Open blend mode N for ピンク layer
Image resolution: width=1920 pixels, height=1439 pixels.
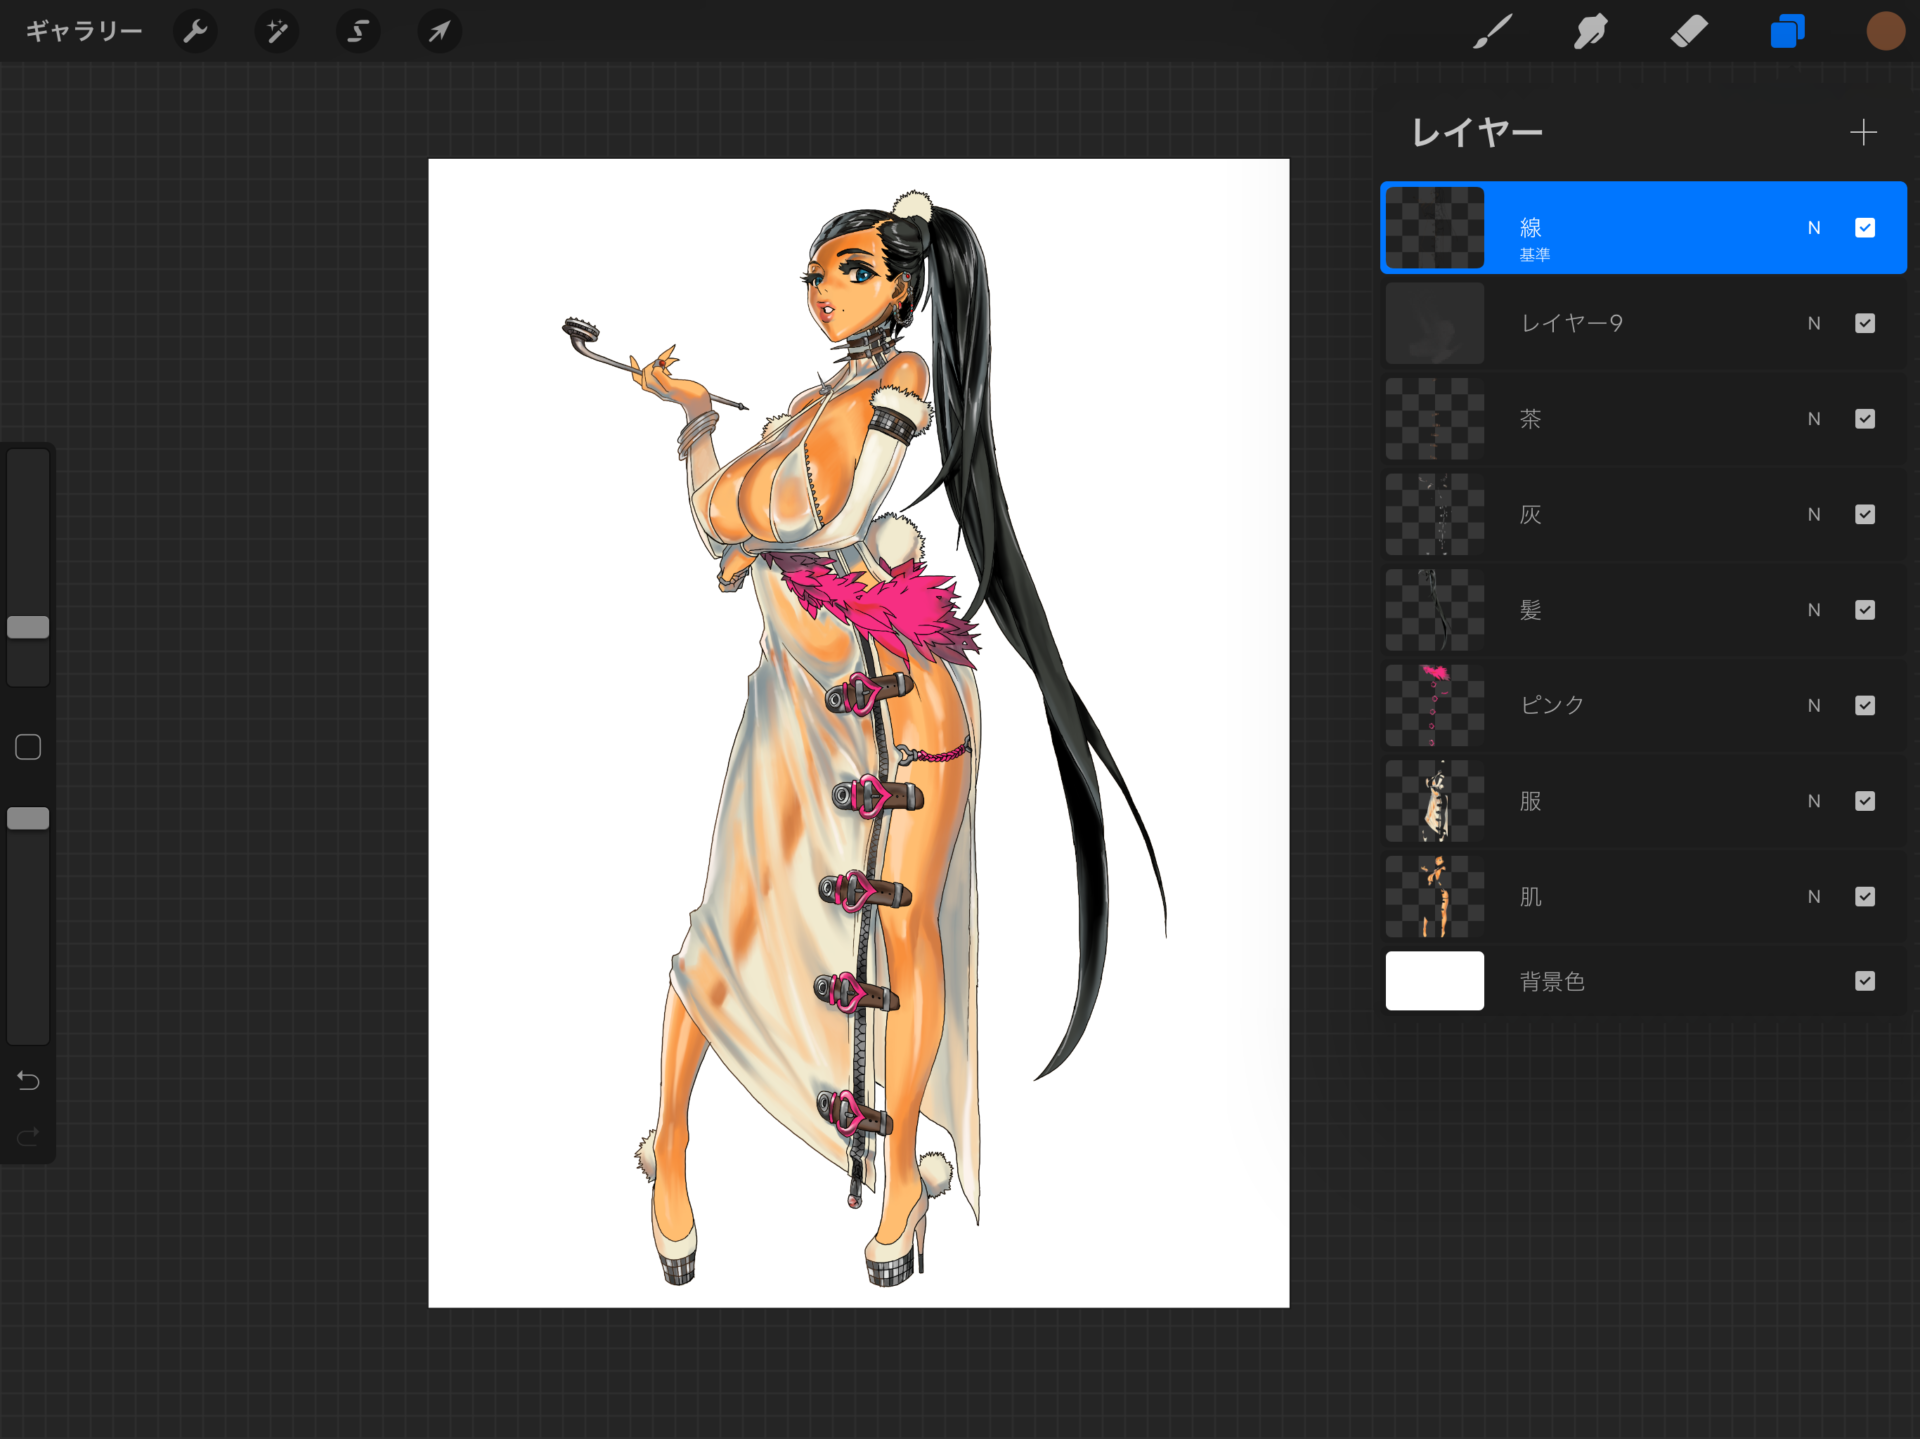point(1814,705)
